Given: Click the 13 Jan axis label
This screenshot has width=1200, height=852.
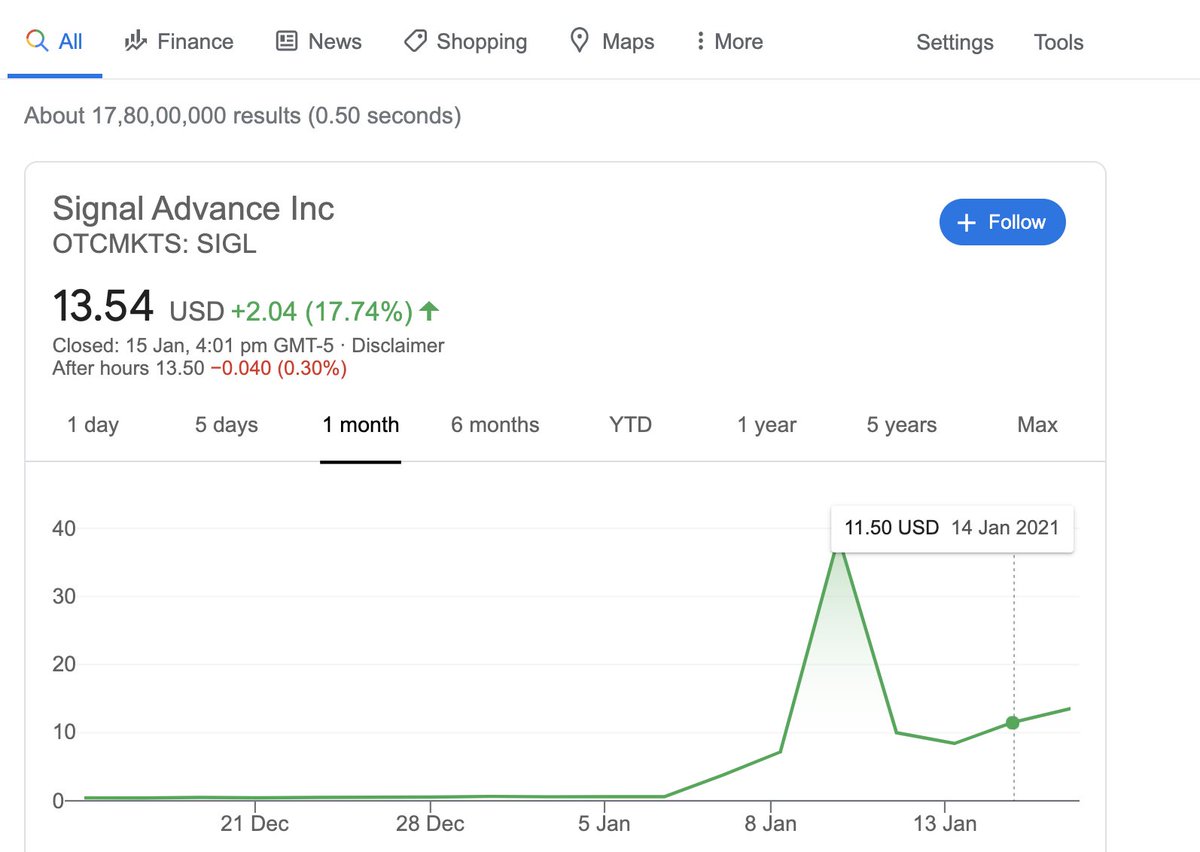Looking at the screenshot, I should pos(945,824).
